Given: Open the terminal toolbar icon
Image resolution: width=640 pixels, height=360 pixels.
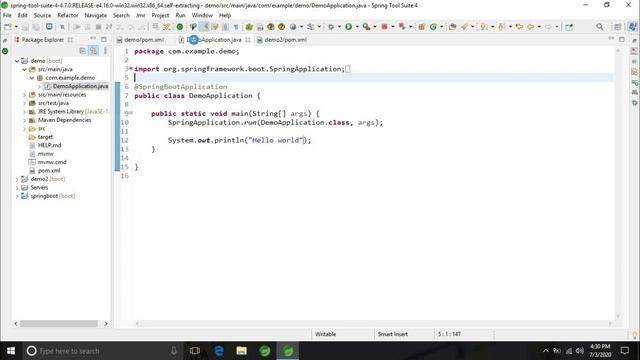Looking at the screenshot, I should 49,27.
